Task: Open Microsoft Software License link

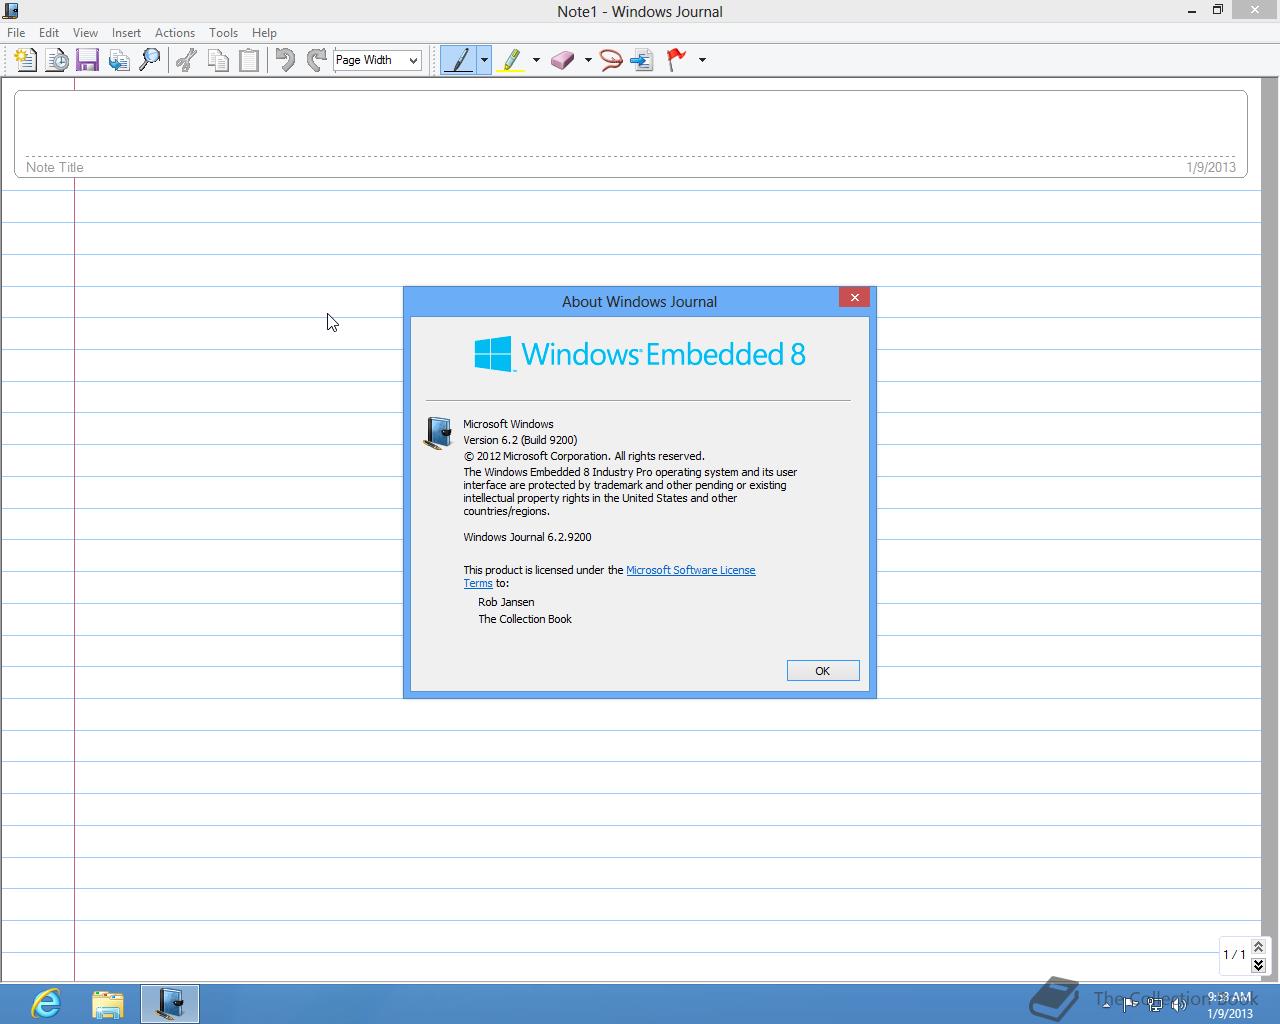Action: click(x=691, y=570)
